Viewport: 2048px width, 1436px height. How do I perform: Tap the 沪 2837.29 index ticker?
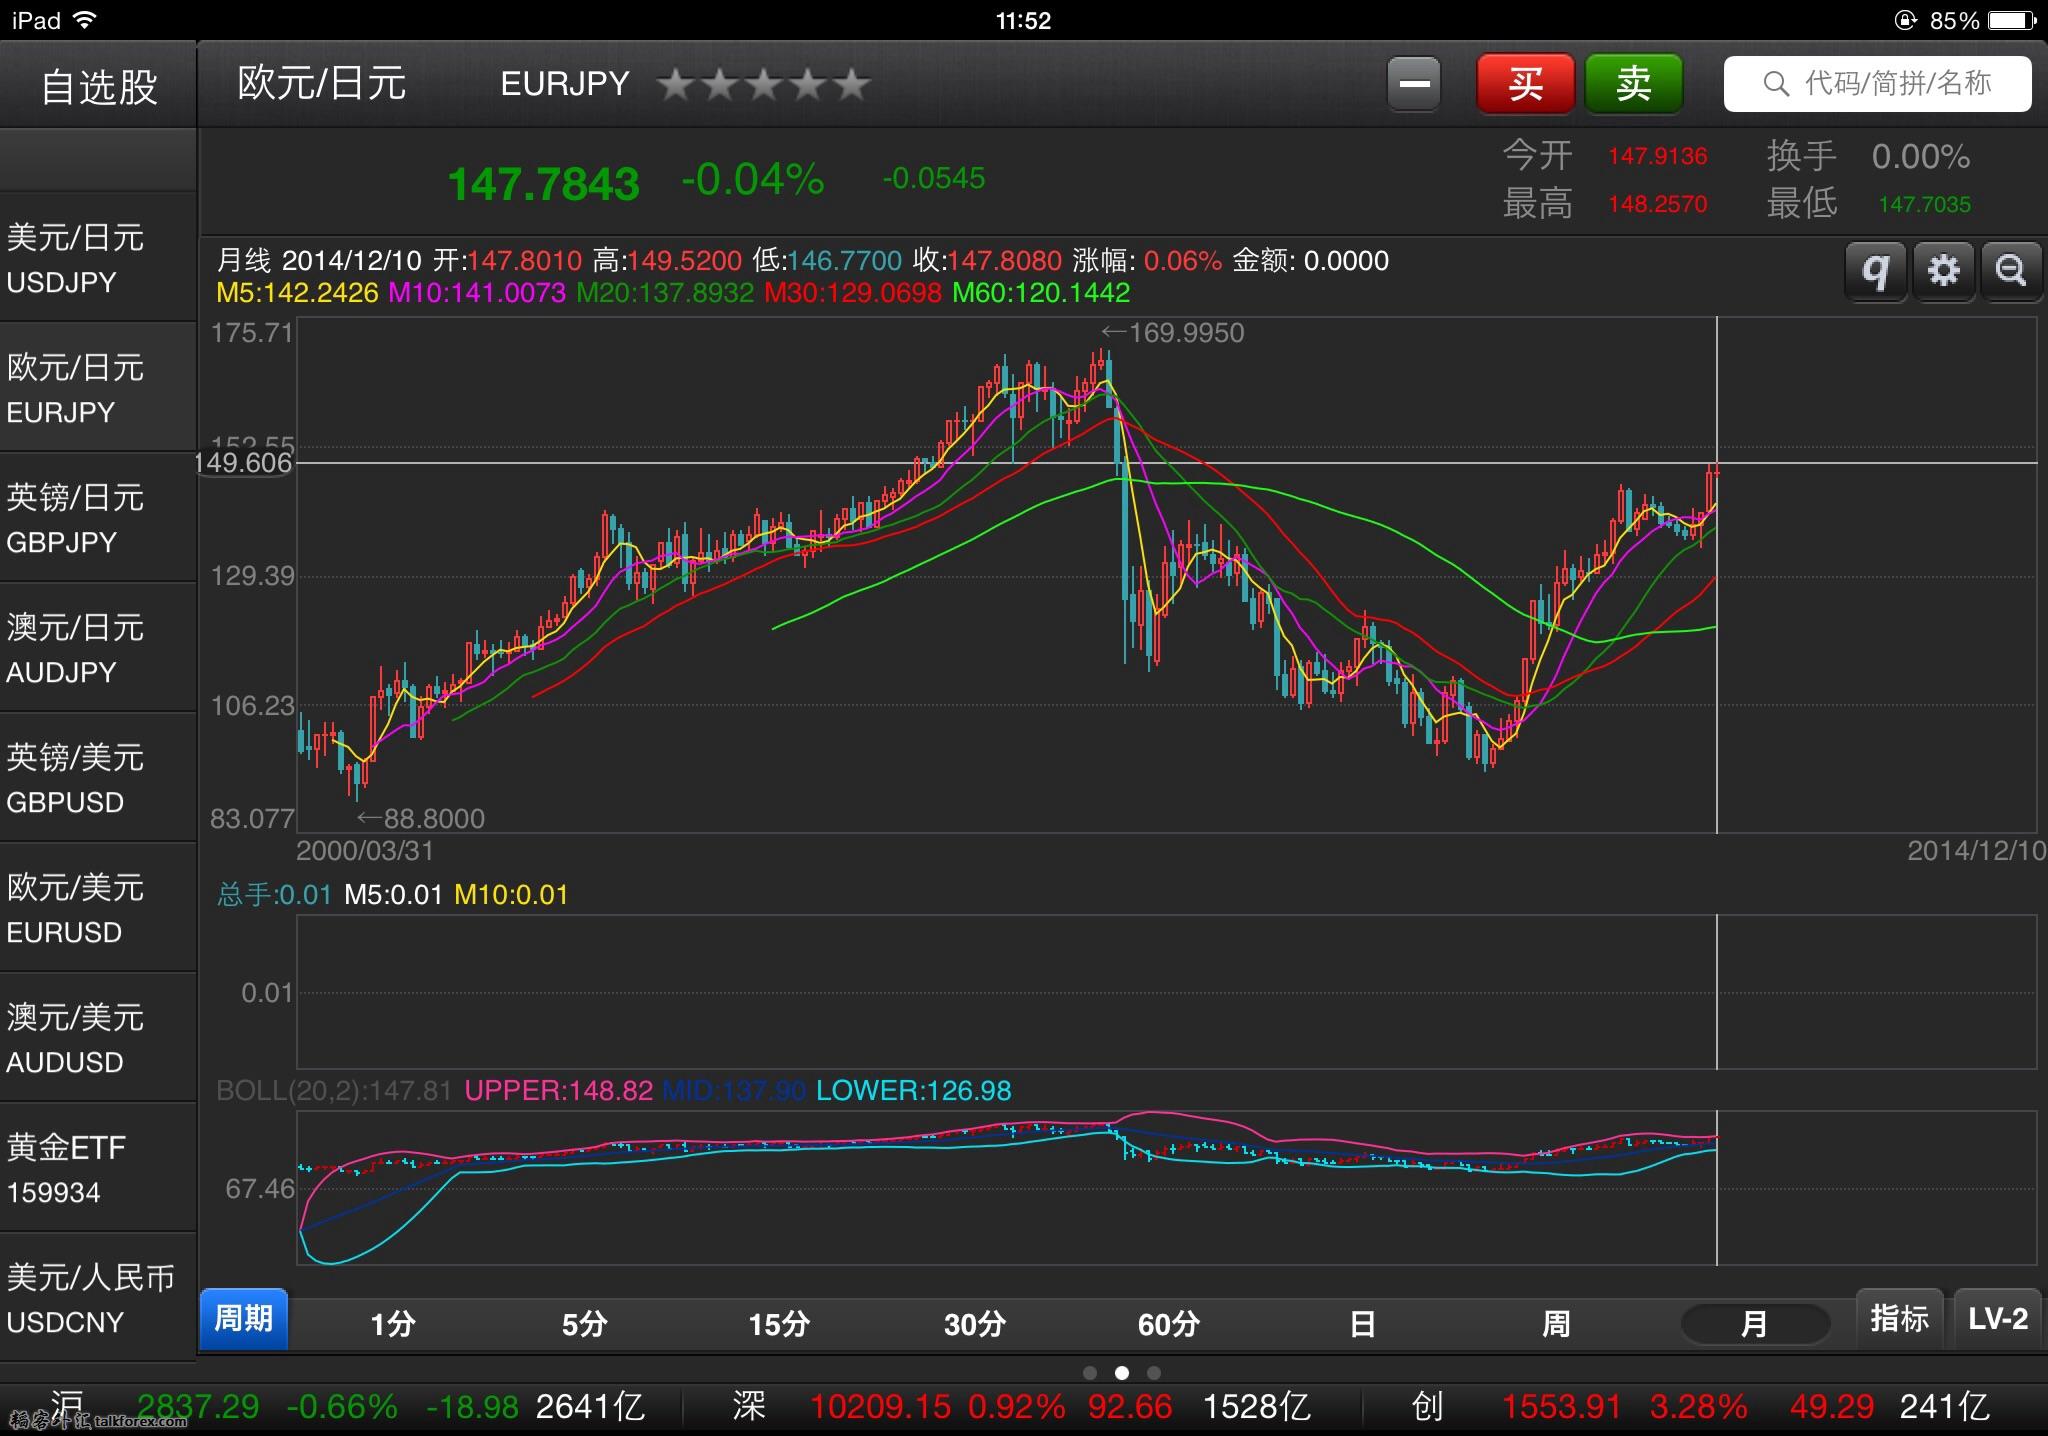click(x=346, y=1407)
